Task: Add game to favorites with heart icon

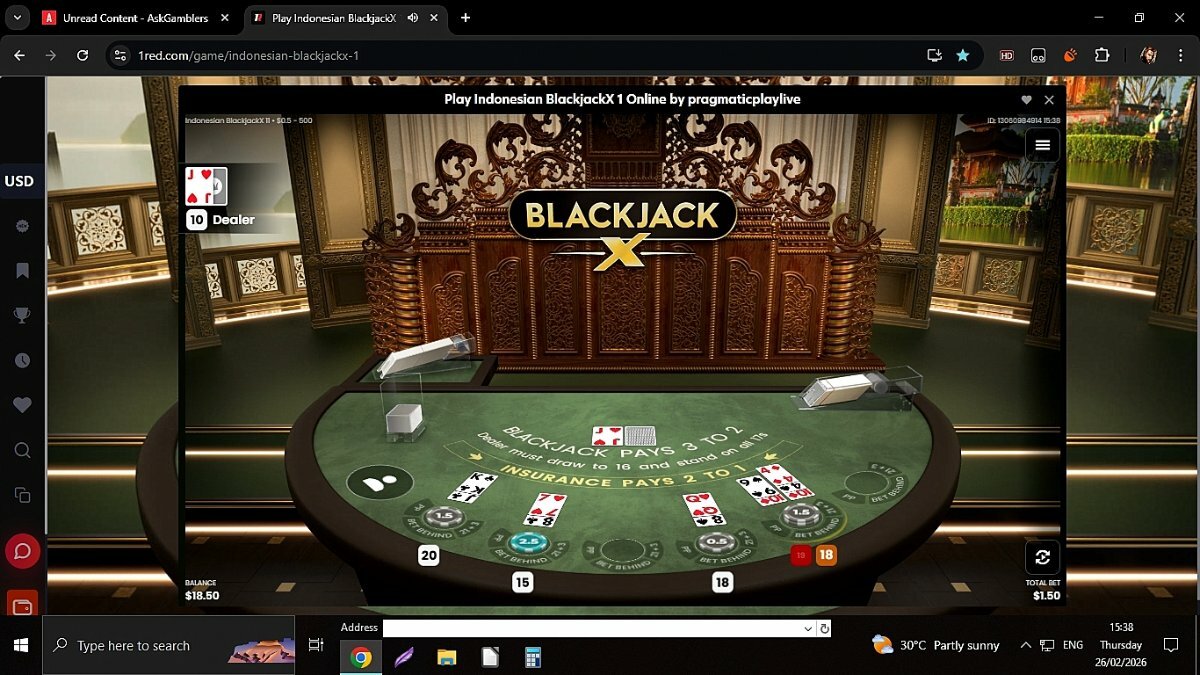Action: pyautogui.click(x=1026, y=100)
